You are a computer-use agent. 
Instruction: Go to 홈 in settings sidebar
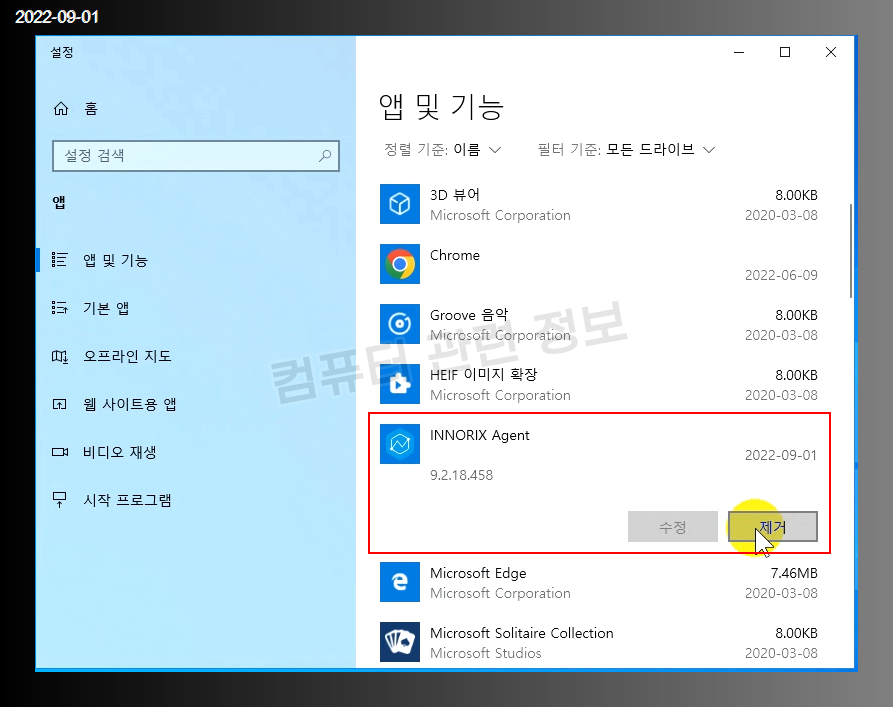tap(91, 108)
